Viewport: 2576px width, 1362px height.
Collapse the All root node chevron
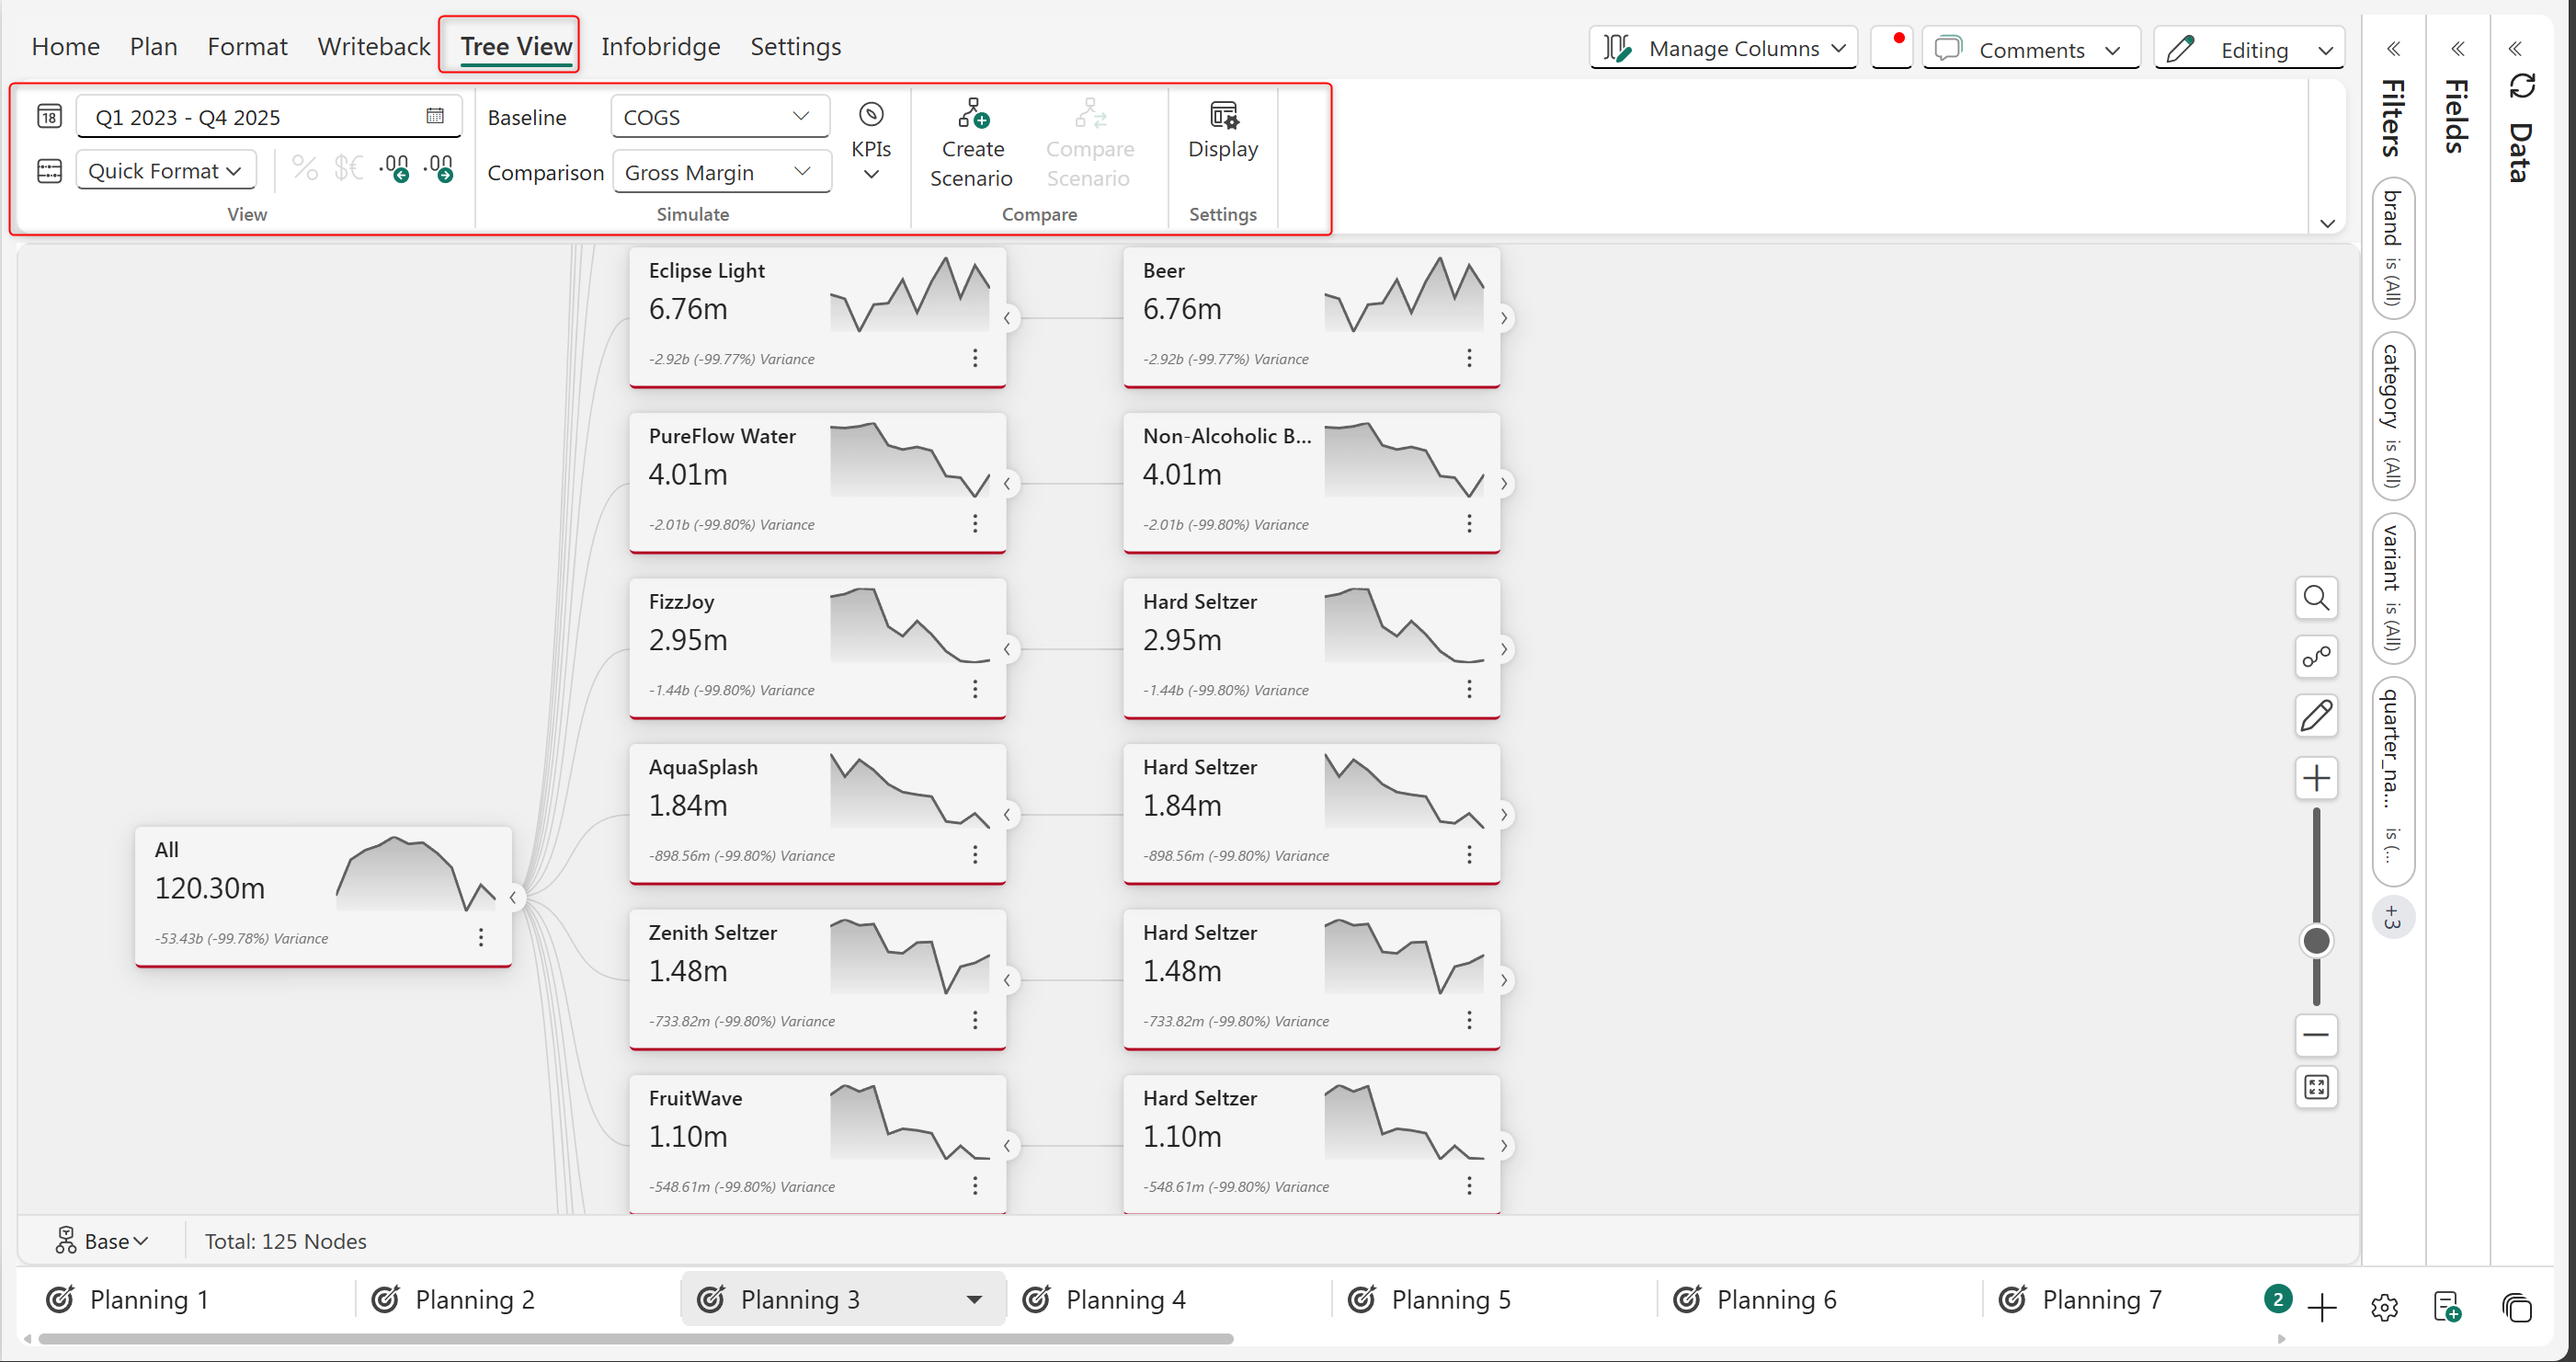(513, 897)
